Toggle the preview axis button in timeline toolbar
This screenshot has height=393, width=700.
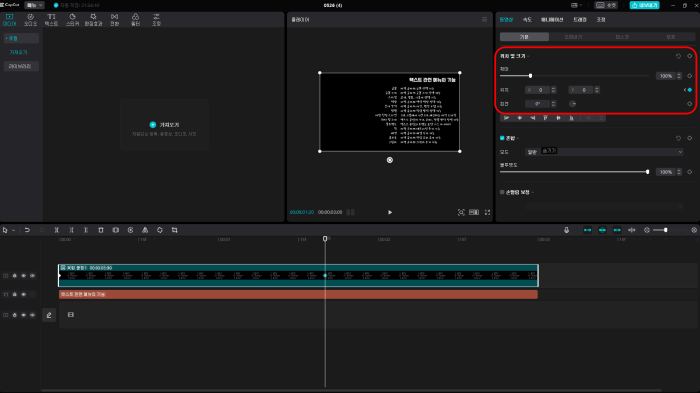point(632,230)
